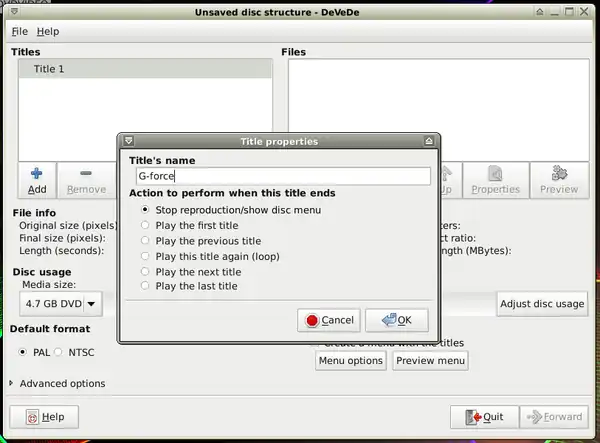Click the Help lifebuoy icon button
Screen dimensions: 600x443
[32, 417]
